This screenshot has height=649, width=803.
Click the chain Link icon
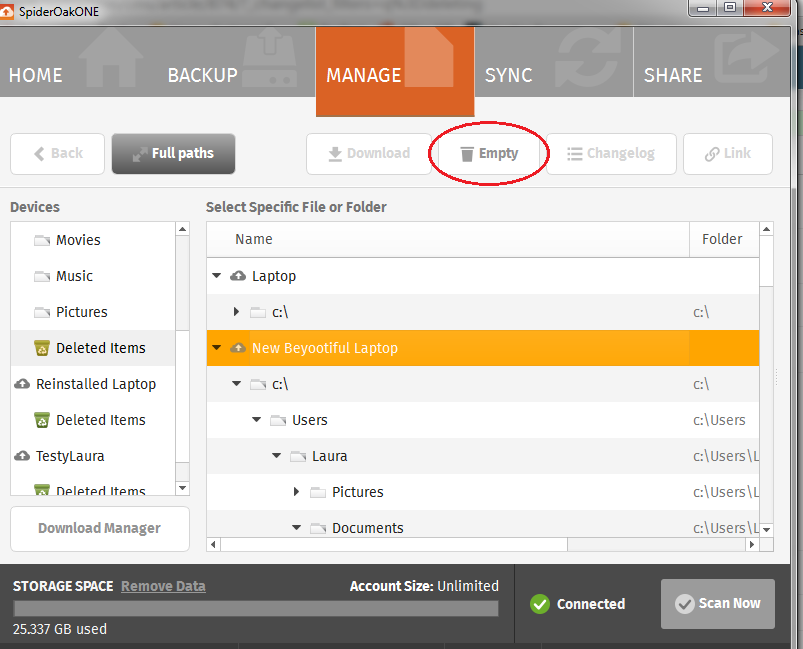(x=712, y=154)
